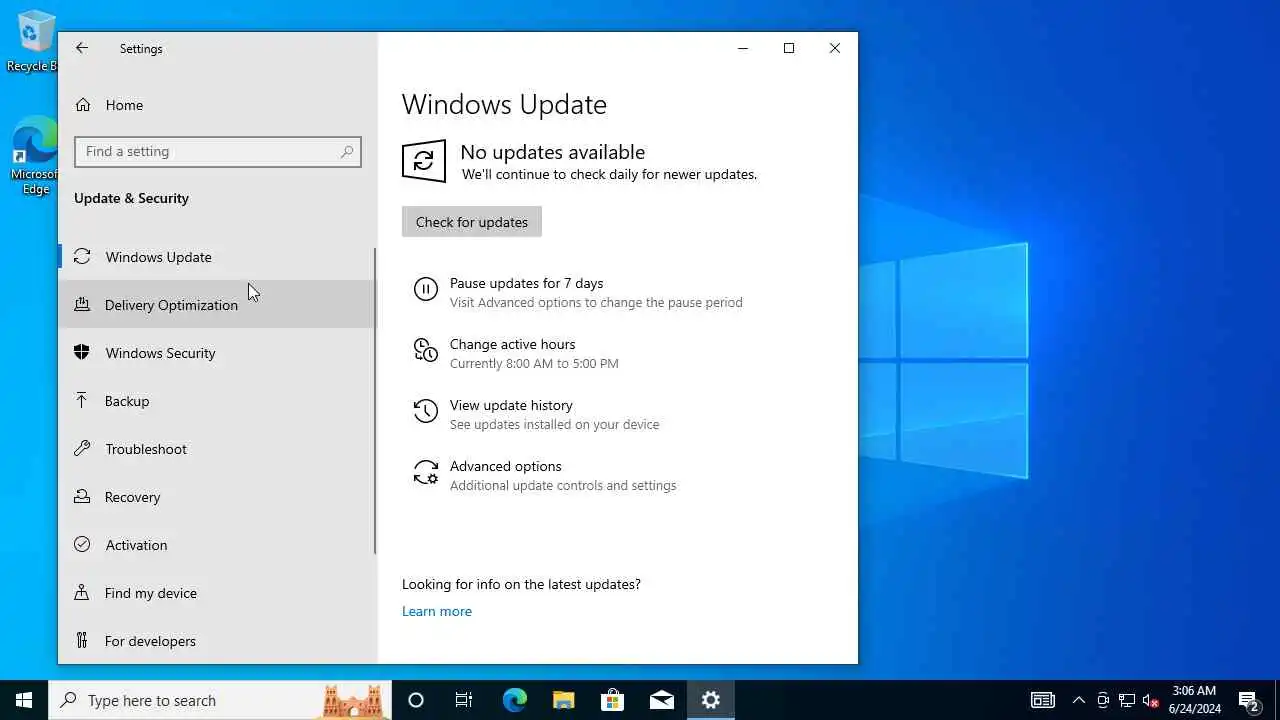
Task: Click the magnifier icon in Find a setting
Action: [347, 152]
